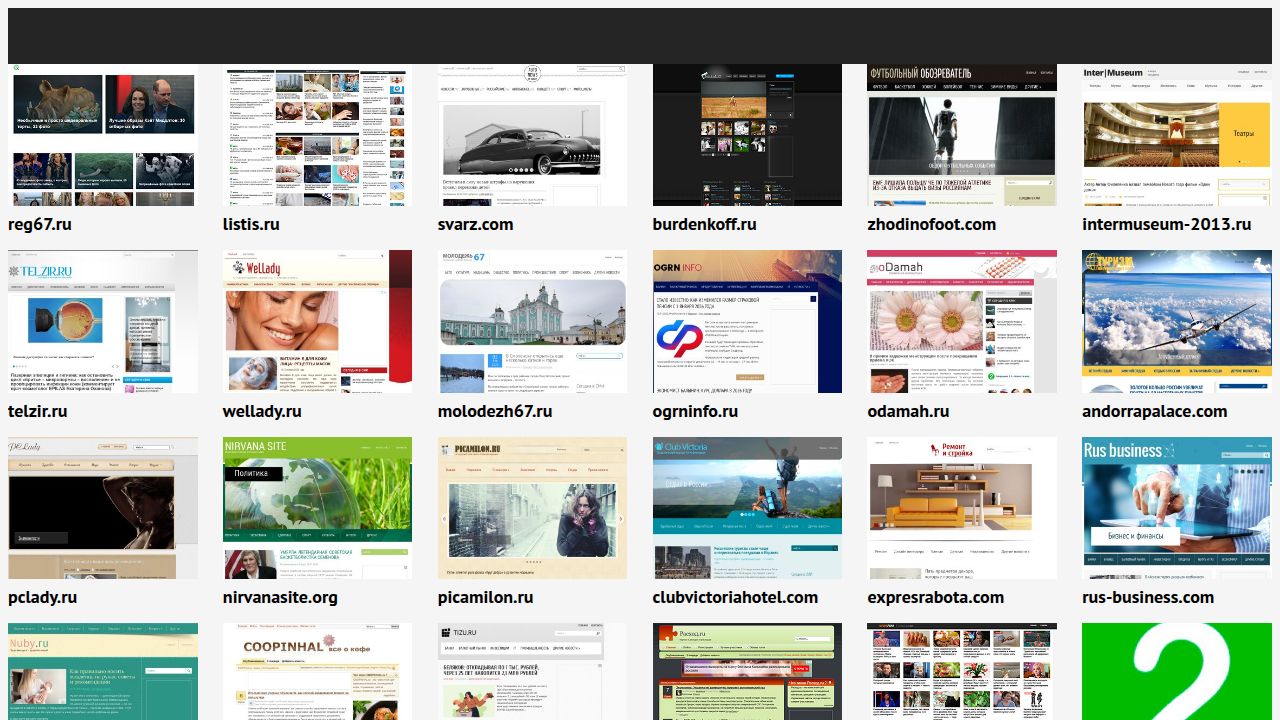This screenshot has height=720, width=1280.
Task: Open the molodezh67.ru cathedral thumbnail
Action: (532, 321)
